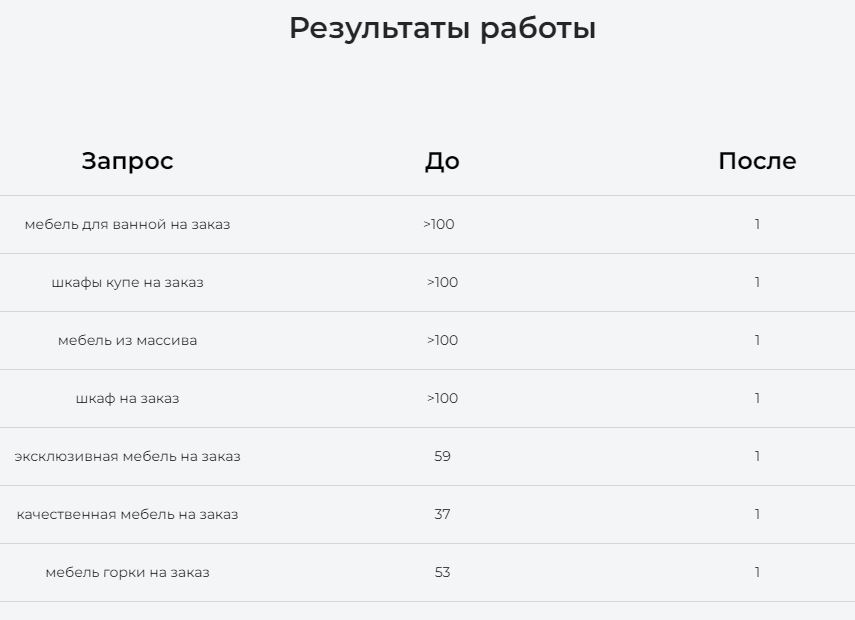Image resolution: width=855 pixels, height=620 pixels.
Task: Click "После" value for "эксклюзивная мебель на заказ"
Action: tap(757, 456)
